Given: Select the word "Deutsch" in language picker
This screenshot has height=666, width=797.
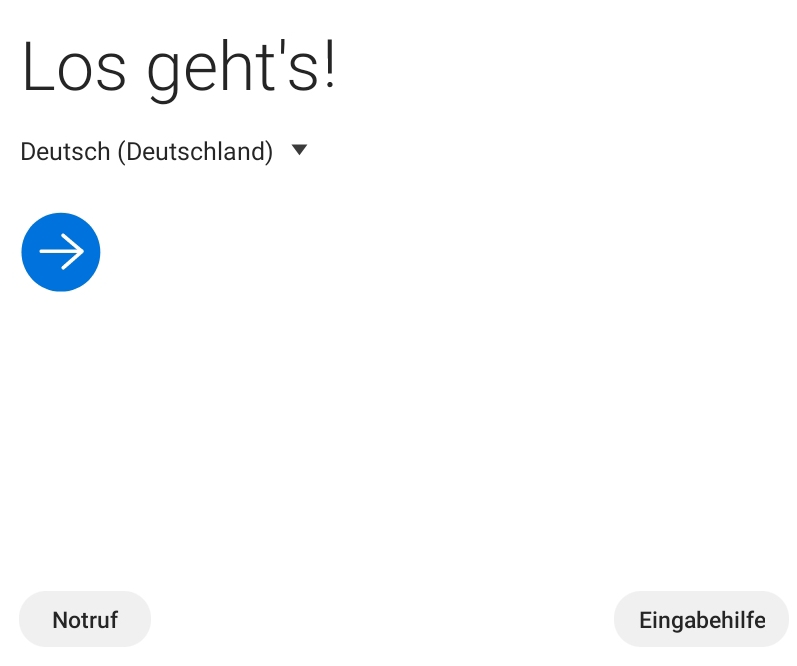Looking at the screenshot, I should click(x=65, y=152).
